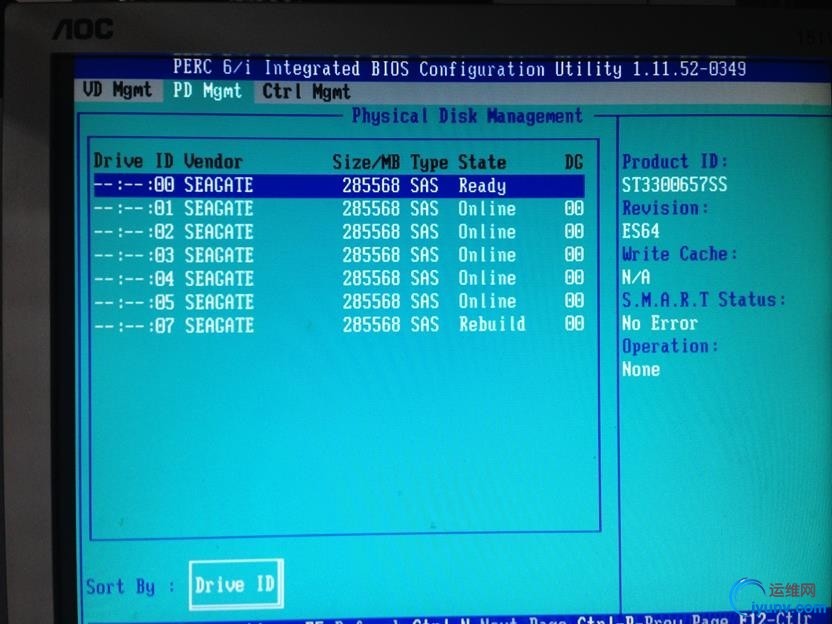
Task: Select drive 03 SEAGATE row
Action: [x=339, y=255]
